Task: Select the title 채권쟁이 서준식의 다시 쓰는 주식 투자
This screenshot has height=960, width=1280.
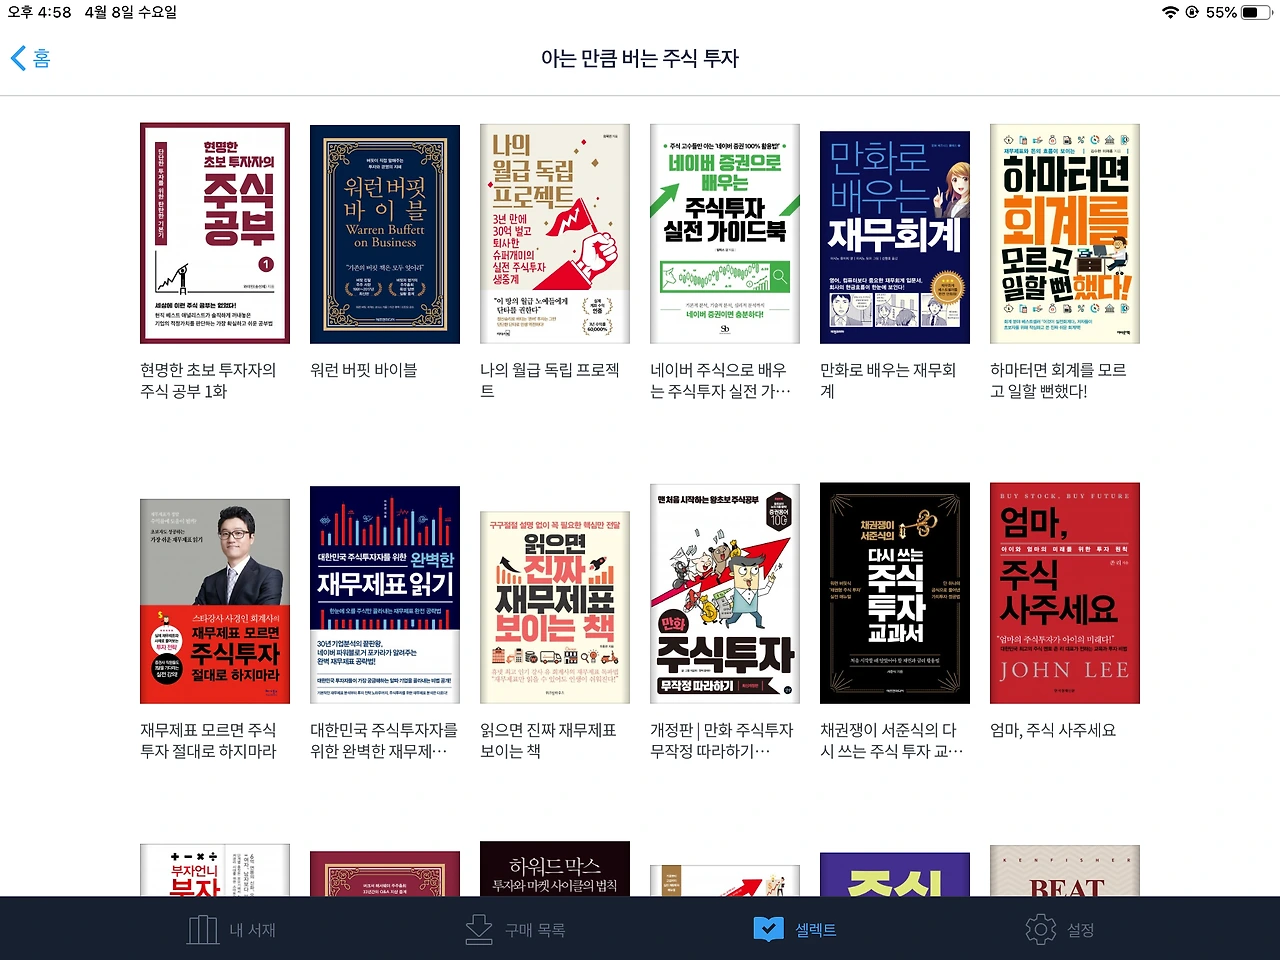Action: pyautogui.click(x=892, y=741)
